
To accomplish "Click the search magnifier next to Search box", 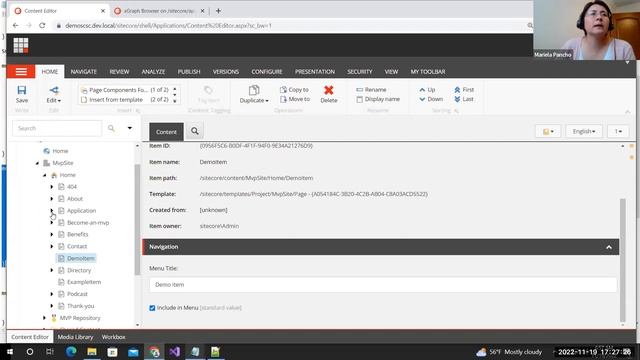I will click(x=111, y=128).
